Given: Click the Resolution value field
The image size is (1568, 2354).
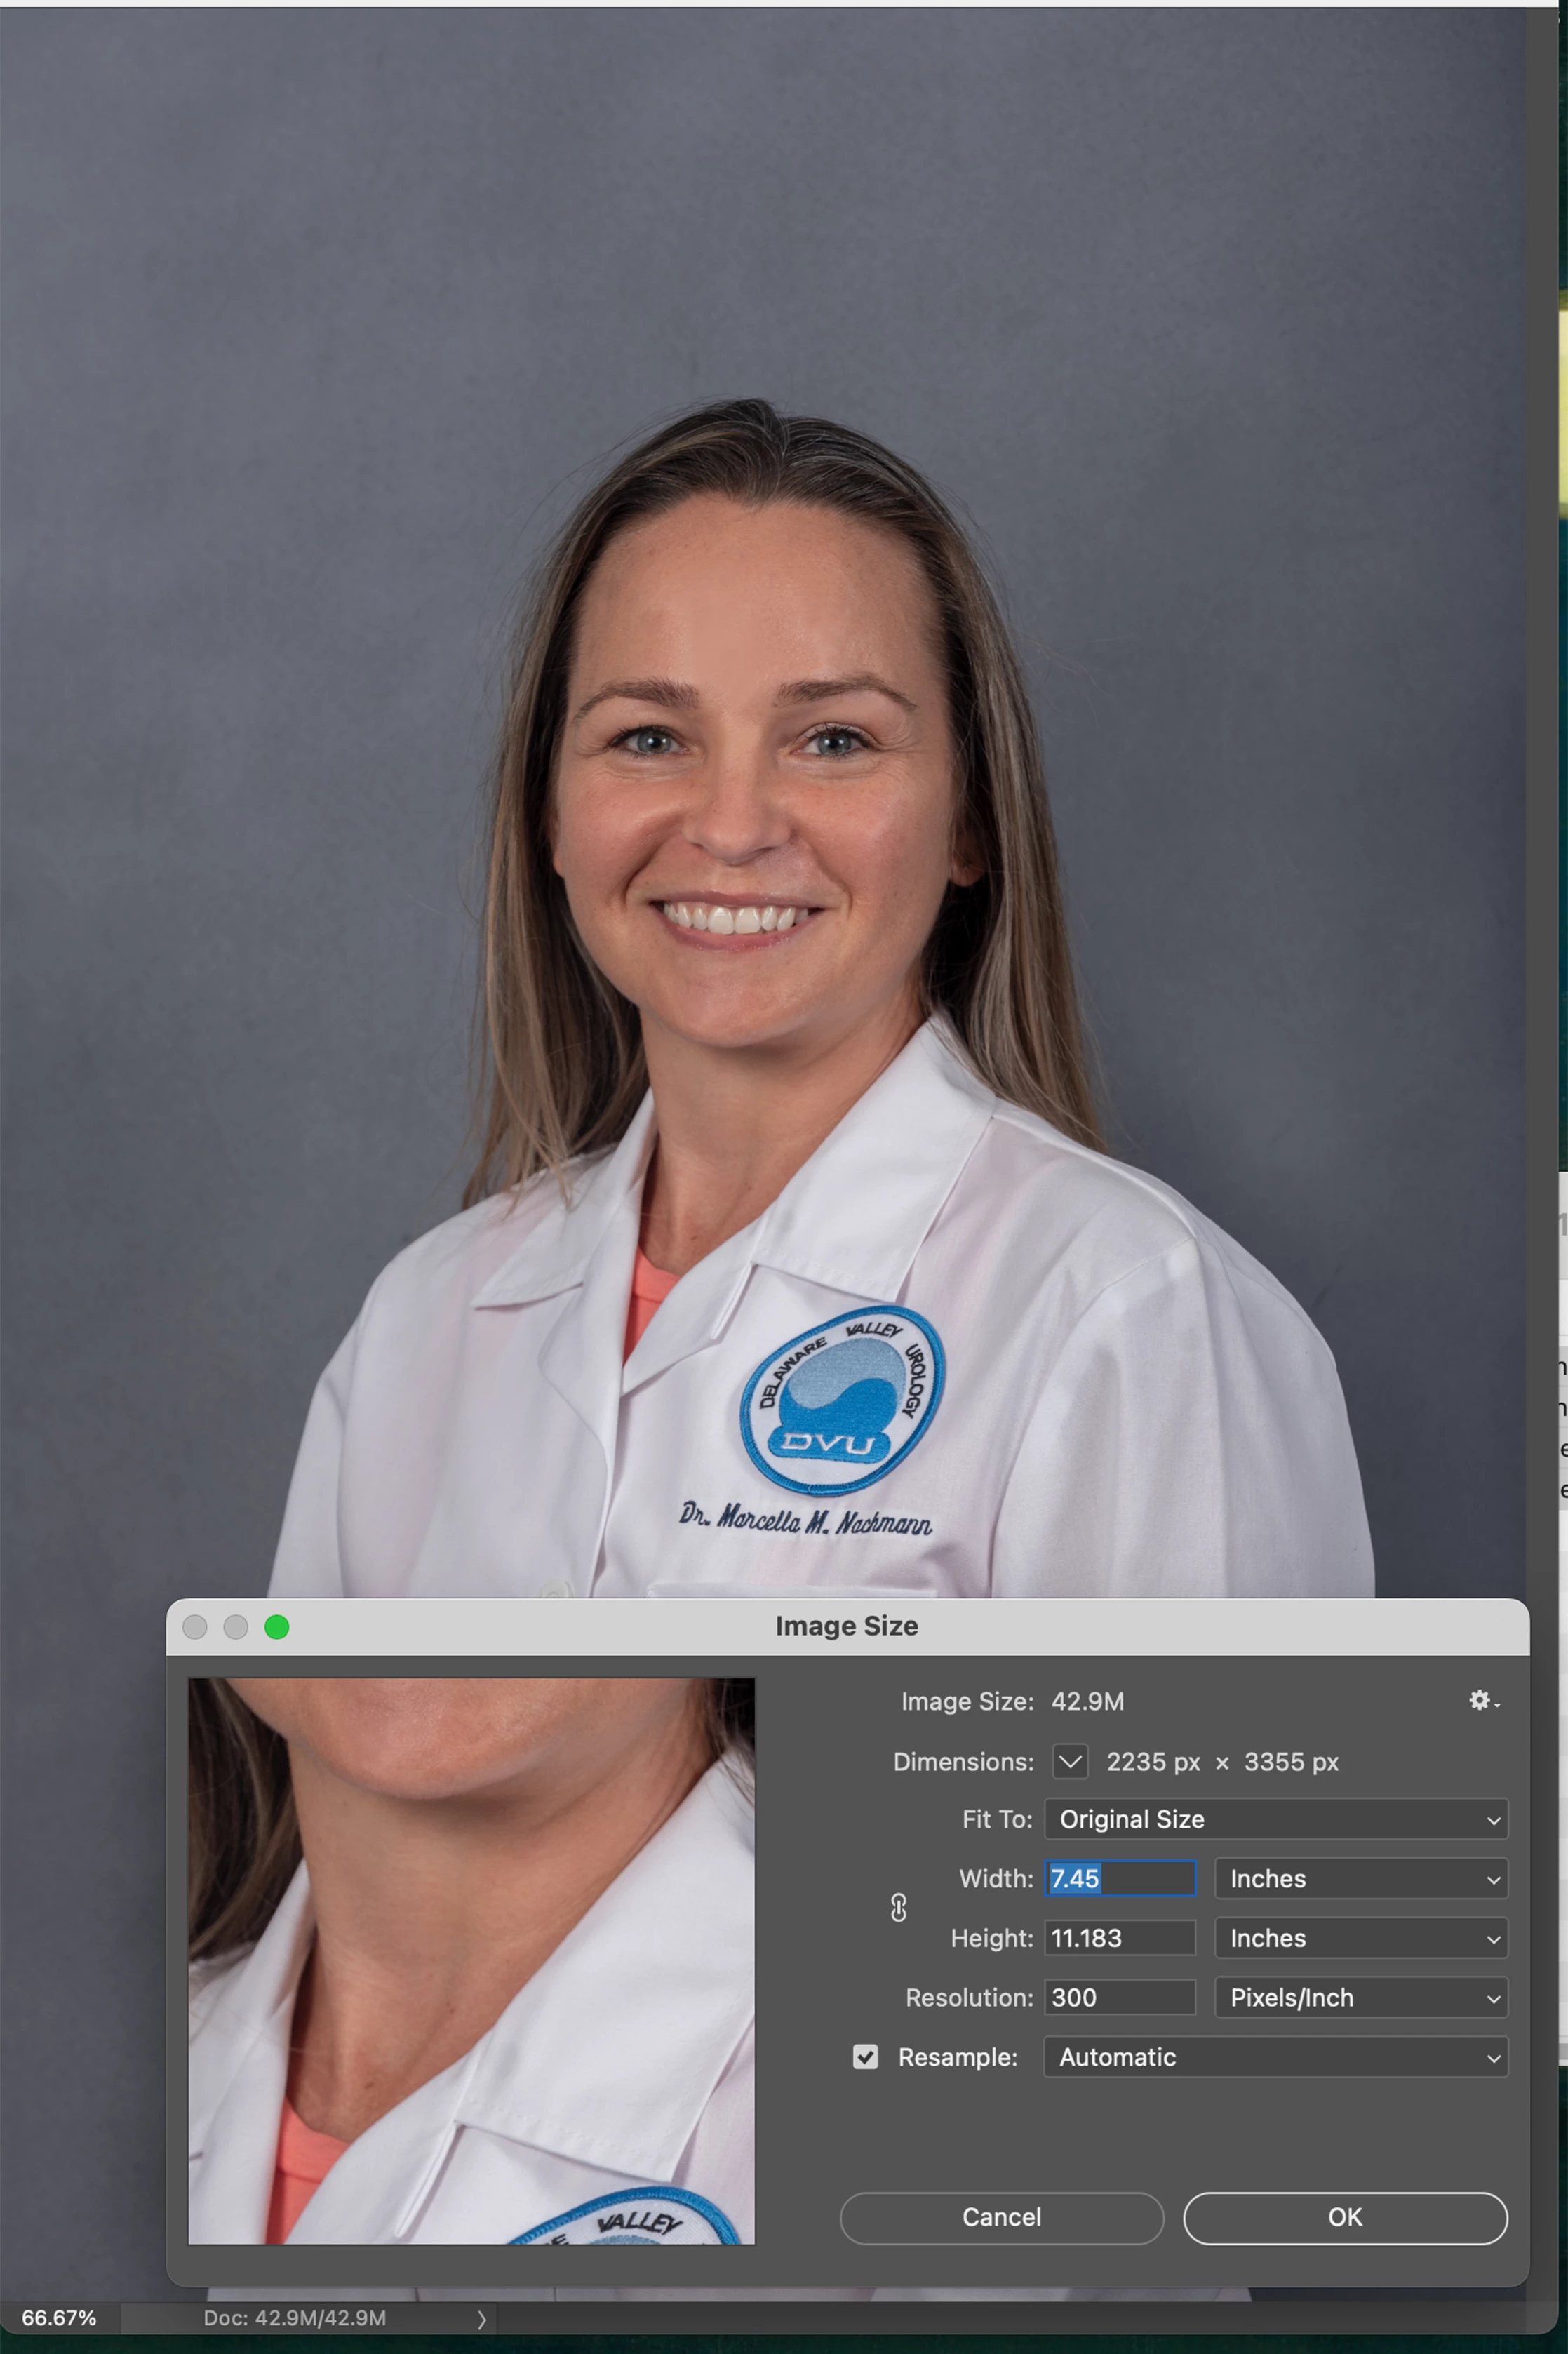Looking at the screenshot, I should pos(1119,1997).
